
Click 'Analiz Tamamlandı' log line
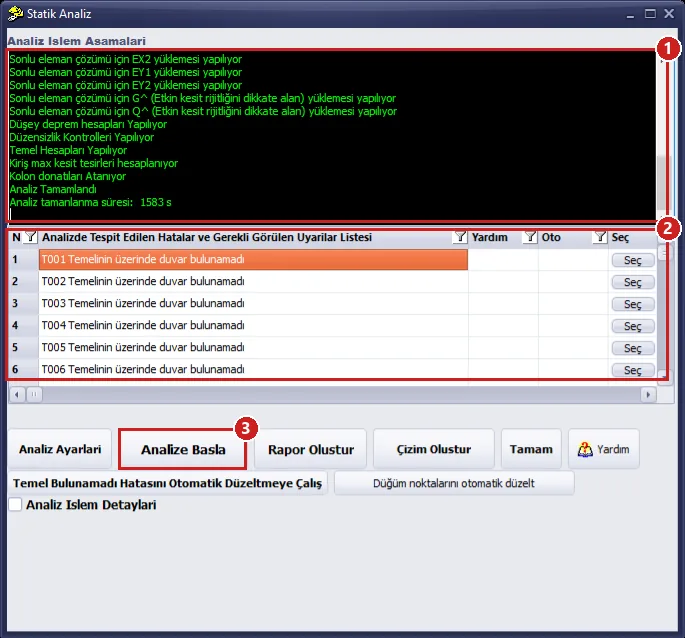pyautogui.click(x=53, y=189)
